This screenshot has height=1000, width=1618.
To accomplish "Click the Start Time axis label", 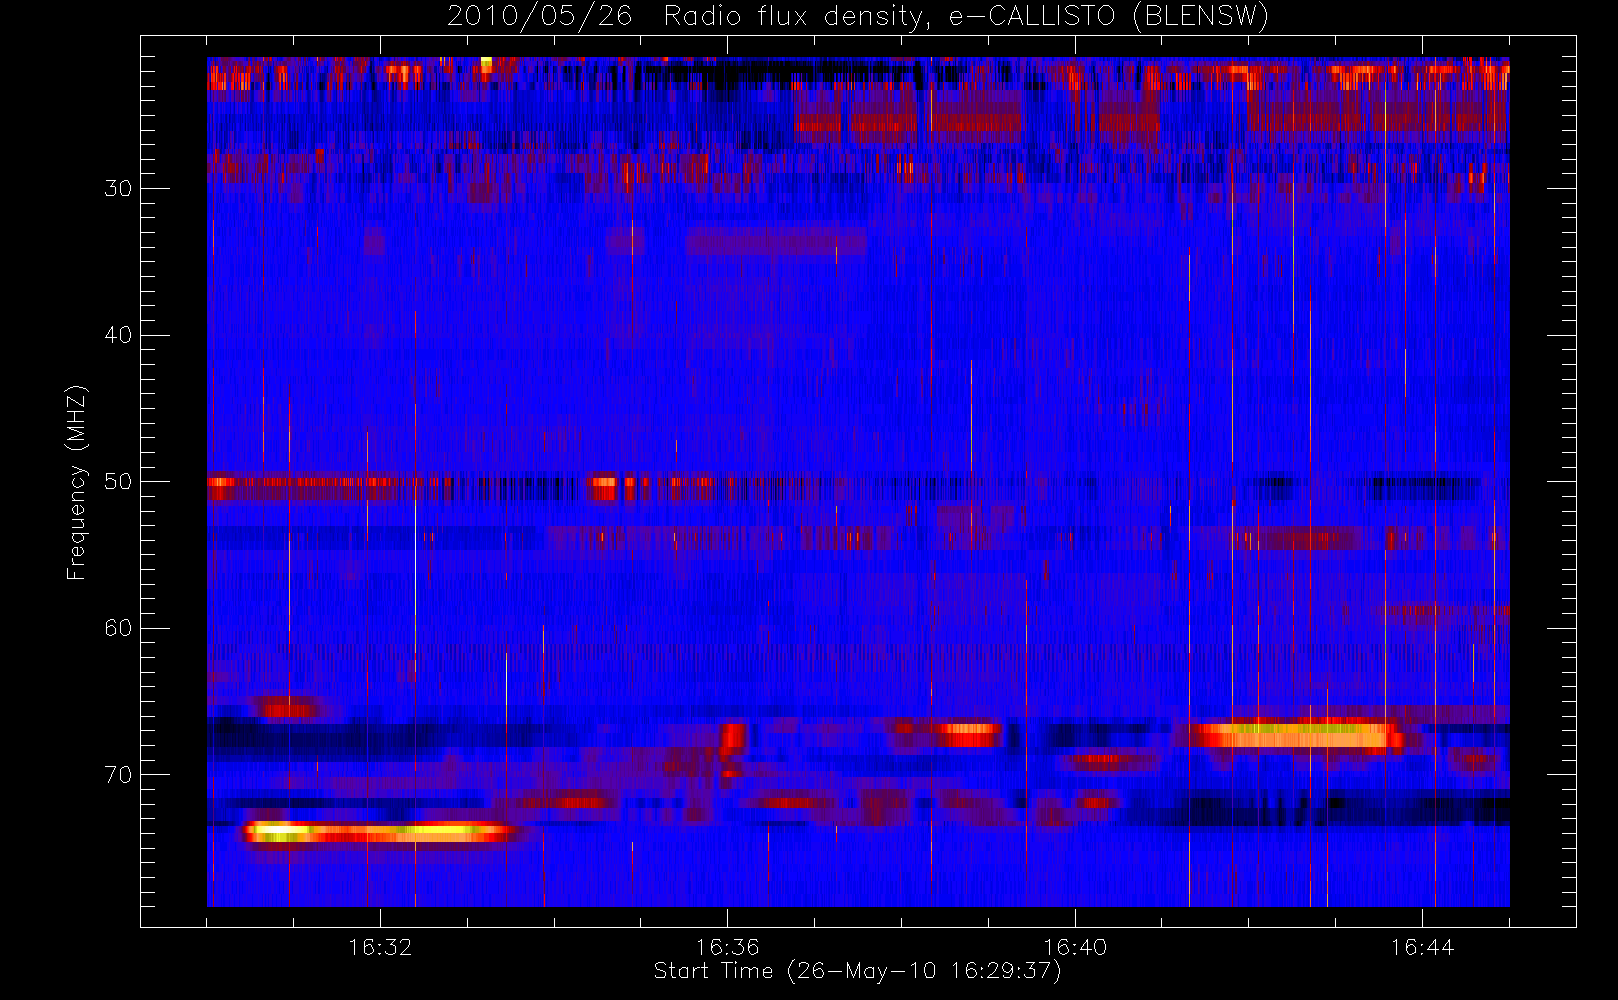I will tap(857, 971).
